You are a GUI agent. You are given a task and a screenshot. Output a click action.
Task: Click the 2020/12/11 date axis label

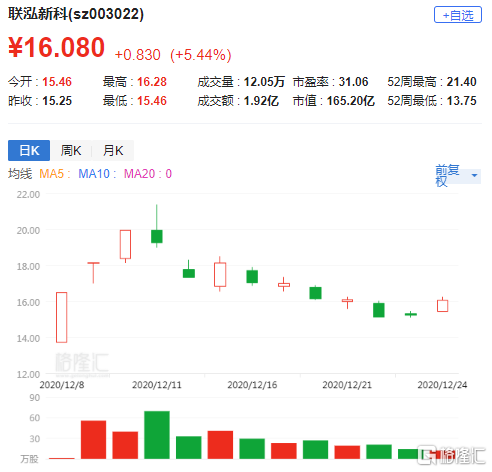click(x=157, y=385)
